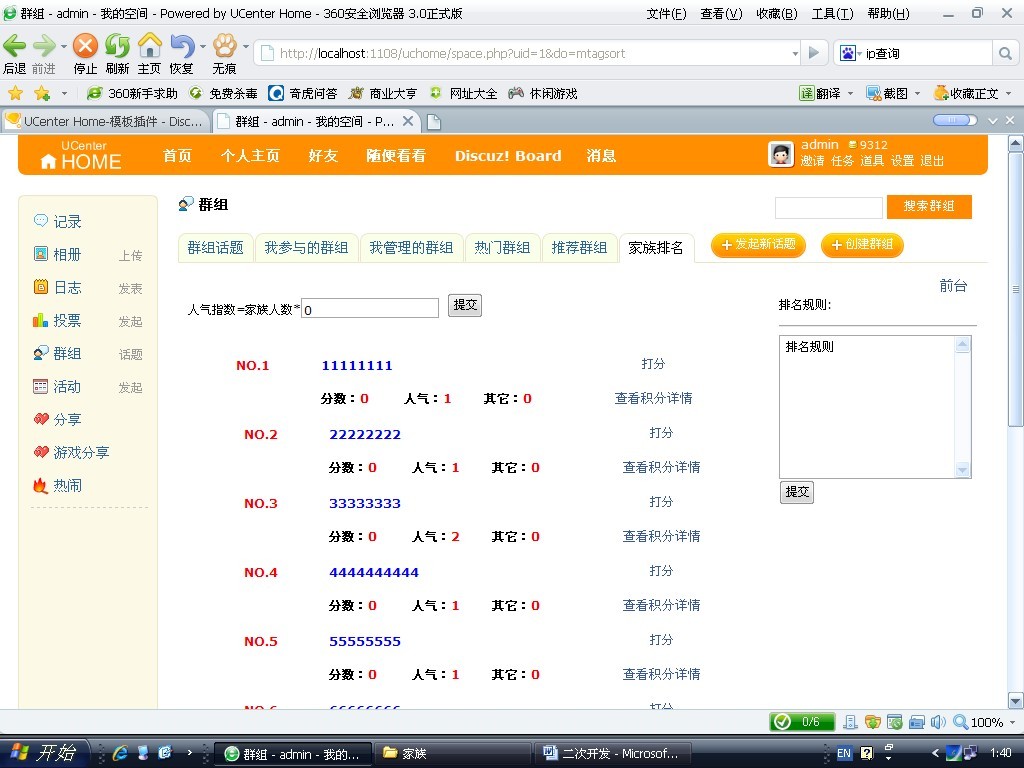Screen dimensions: 1024x768
Task: Click inside the 排名规则 text area
Action: coord(867,406)
